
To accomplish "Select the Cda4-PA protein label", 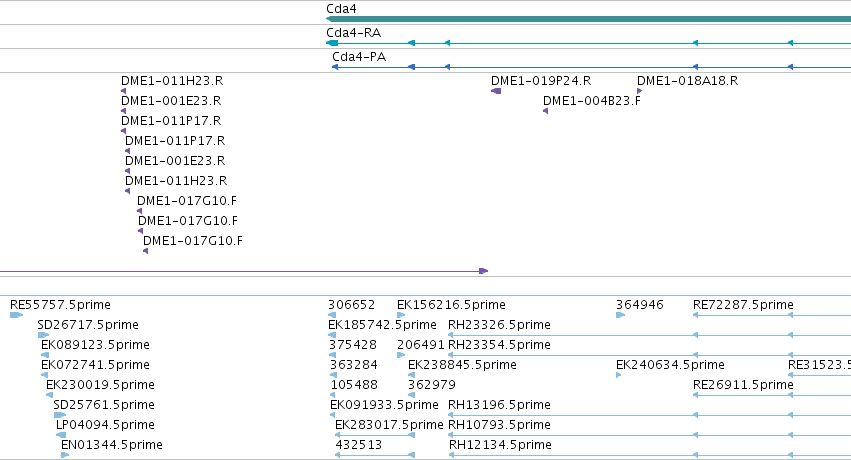I will coord(359,56).
